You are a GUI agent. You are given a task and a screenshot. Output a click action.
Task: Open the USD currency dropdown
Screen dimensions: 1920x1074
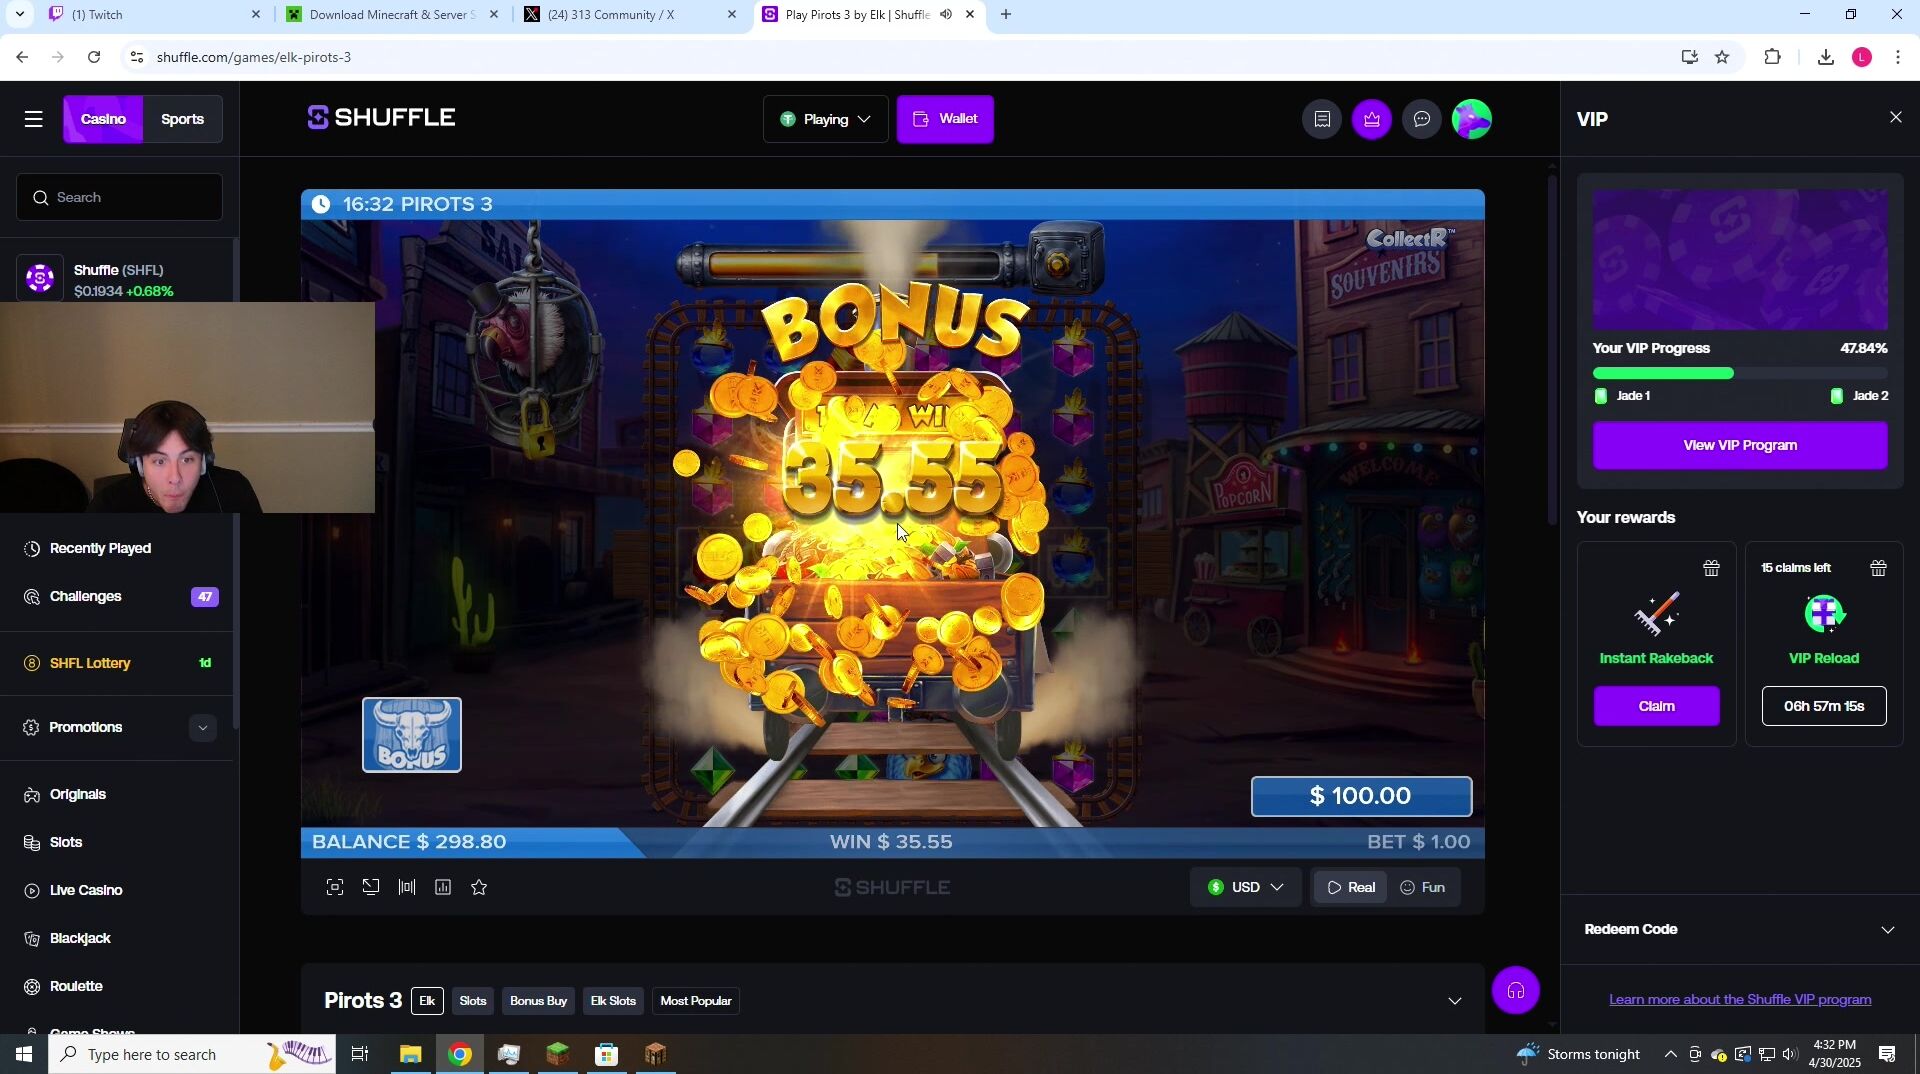click(1245, 888)
